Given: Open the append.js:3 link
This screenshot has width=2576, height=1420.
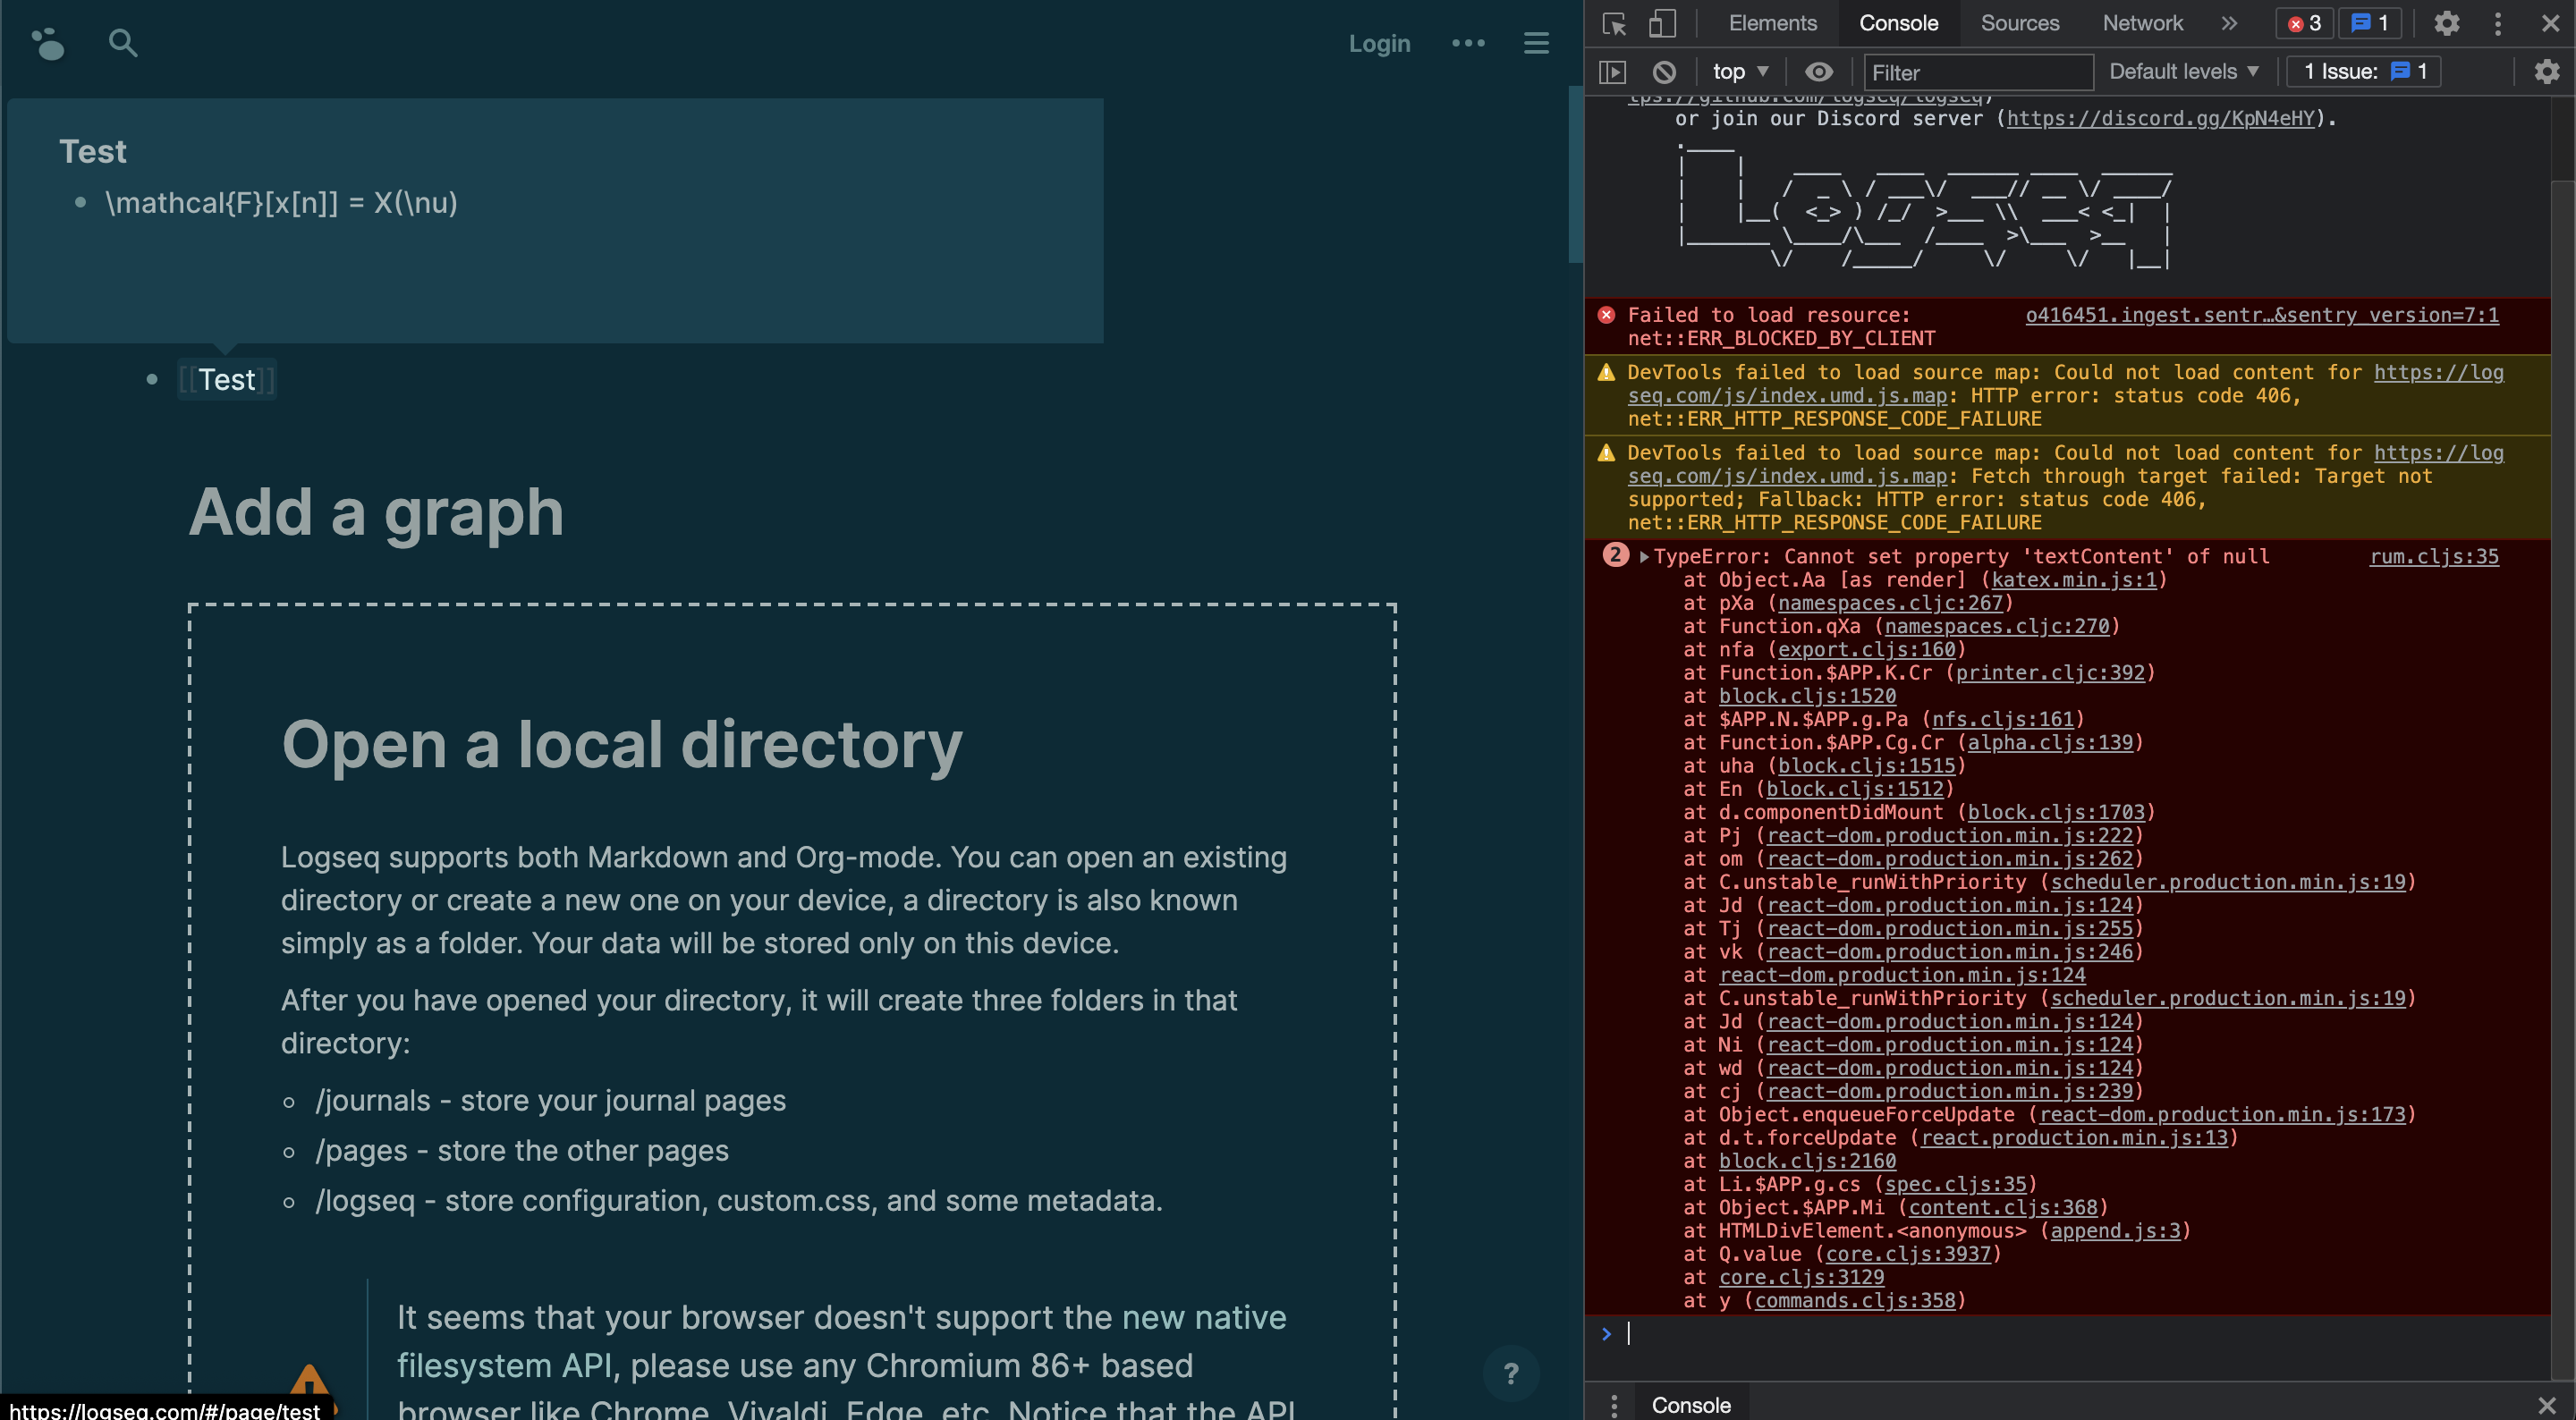Looking at the screenshot, I should coord(2115,1231).
